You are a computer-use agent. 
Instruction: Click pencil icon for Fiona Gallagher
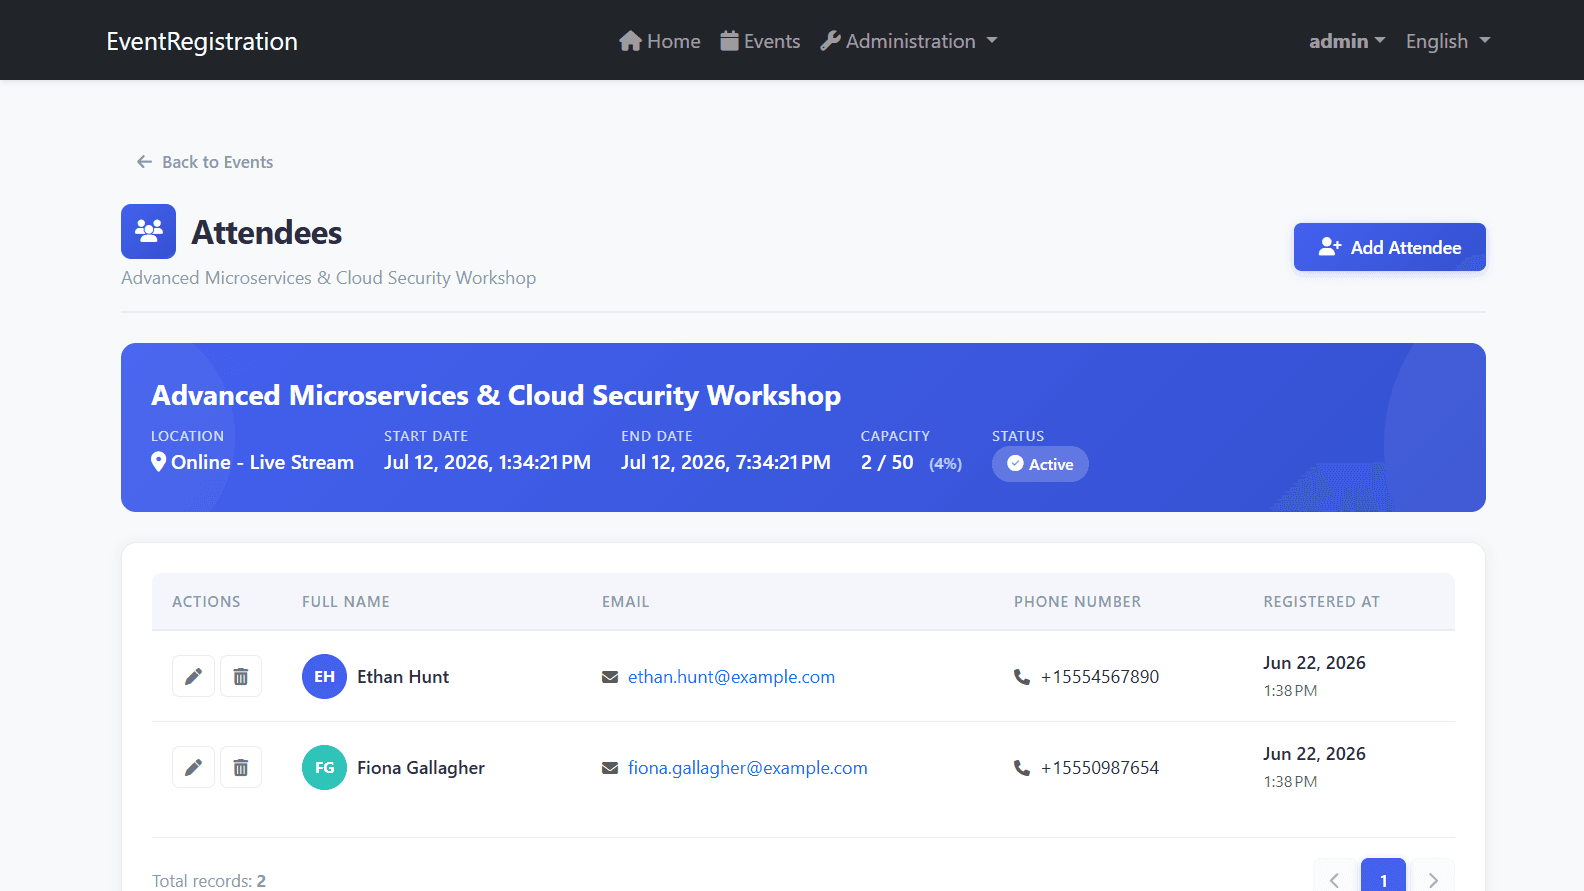click(193, 767)
